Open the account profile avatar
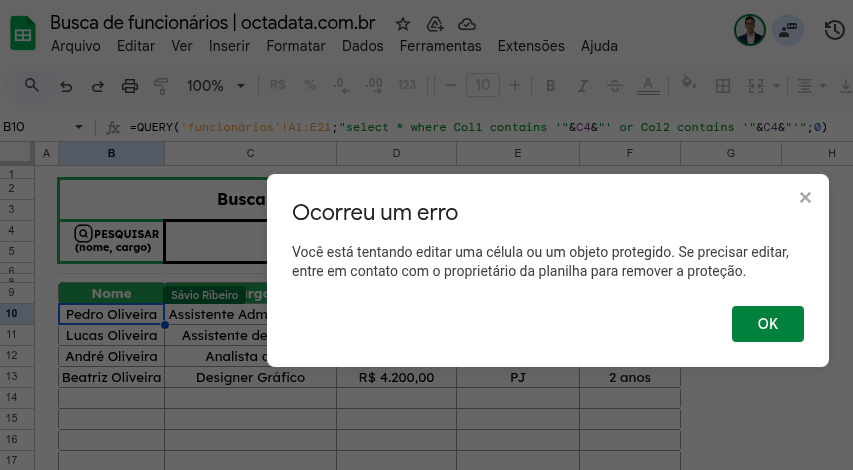Viewport: 853px width, 470px height. click(750, 30)
